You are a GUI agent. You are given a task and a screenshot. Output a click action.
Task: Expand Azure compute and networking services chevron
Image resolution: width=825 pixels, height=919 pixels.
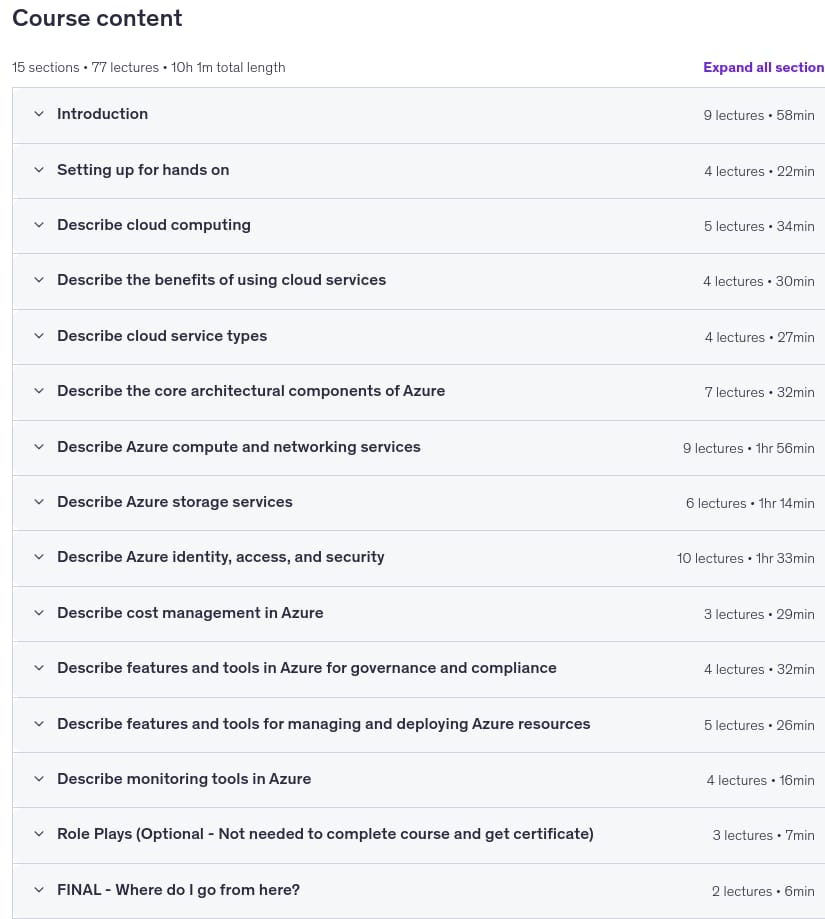(39, 447)
